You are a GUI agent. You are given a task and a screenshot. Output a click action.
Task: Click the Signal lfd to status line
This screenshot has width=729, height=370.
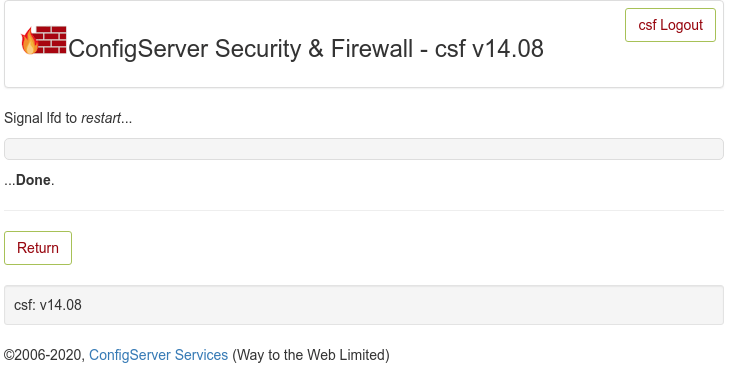click(x=68, y=118)
